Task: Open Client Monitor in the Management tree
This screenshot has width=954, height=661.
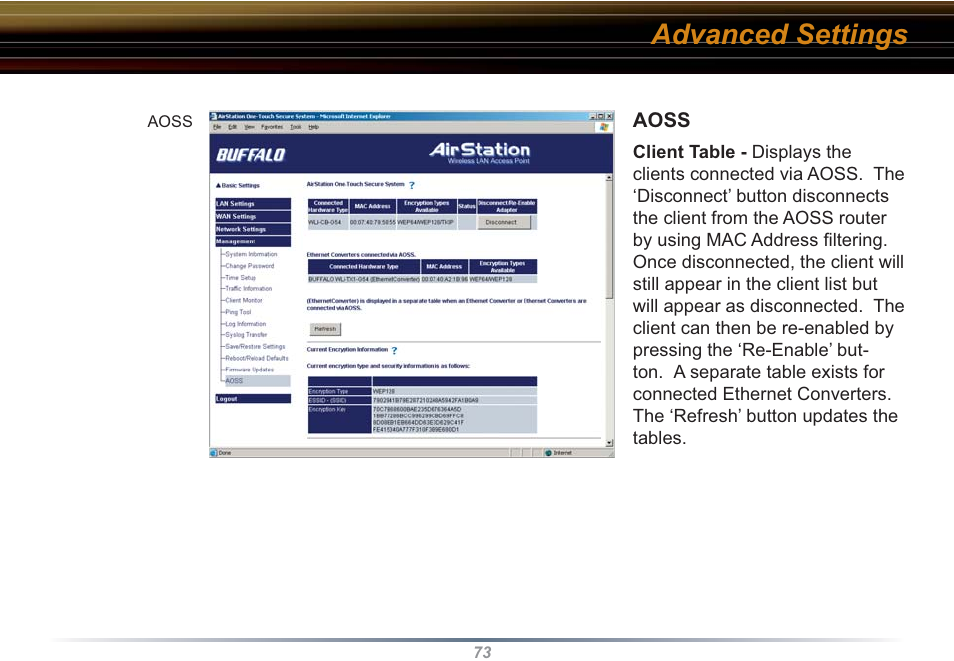Action: coord(244,300)
